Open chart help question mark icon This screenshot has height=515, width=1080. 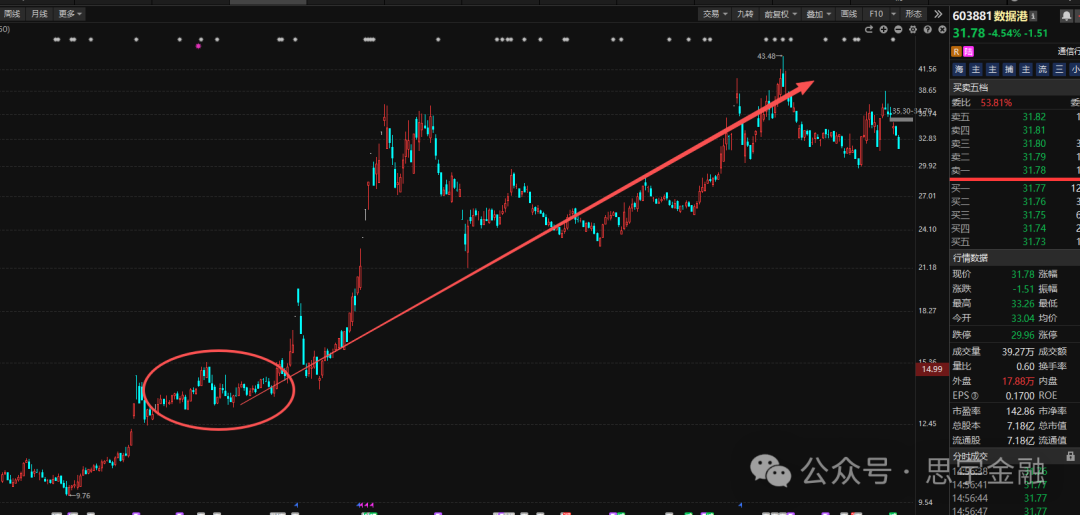(926, 30)
